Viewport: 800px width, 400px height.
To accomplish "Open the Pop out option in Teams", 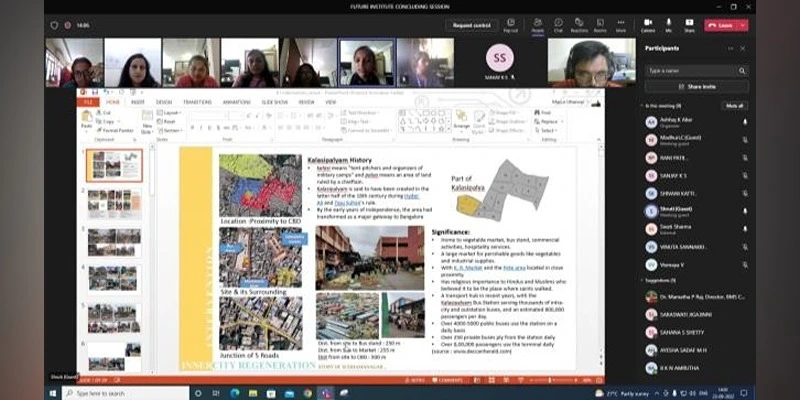I will coord(510,25).
